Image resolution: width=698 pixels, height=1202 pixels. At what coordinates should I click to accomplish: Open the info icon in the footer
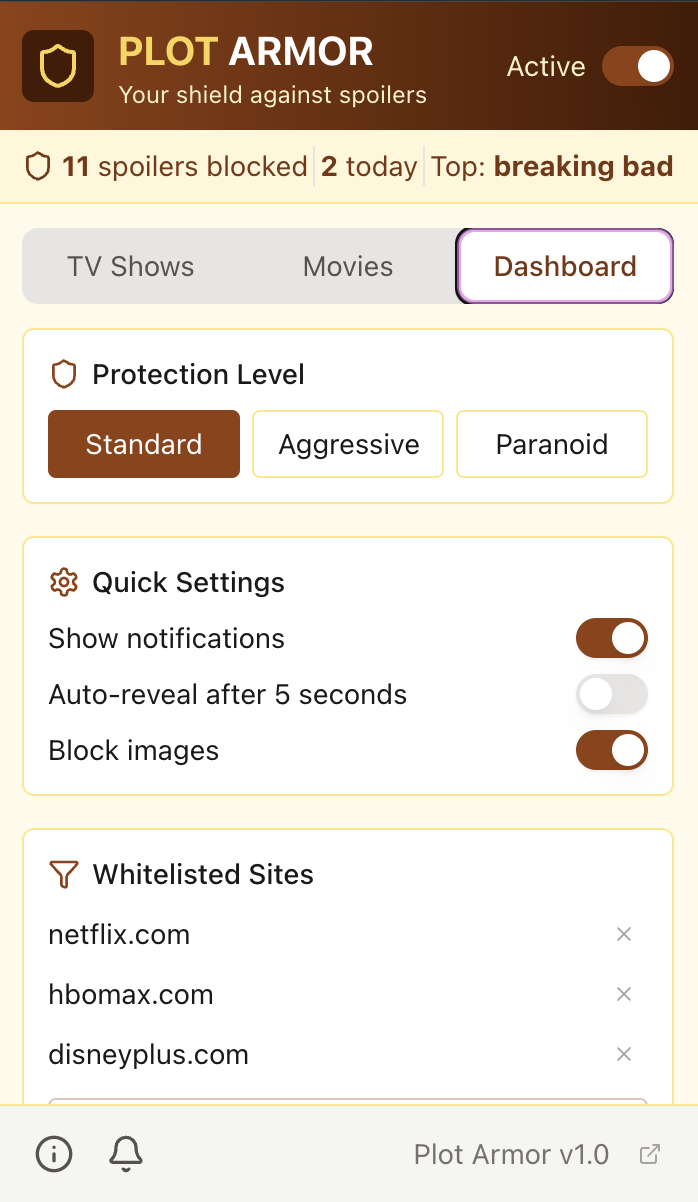point(53,1154)
